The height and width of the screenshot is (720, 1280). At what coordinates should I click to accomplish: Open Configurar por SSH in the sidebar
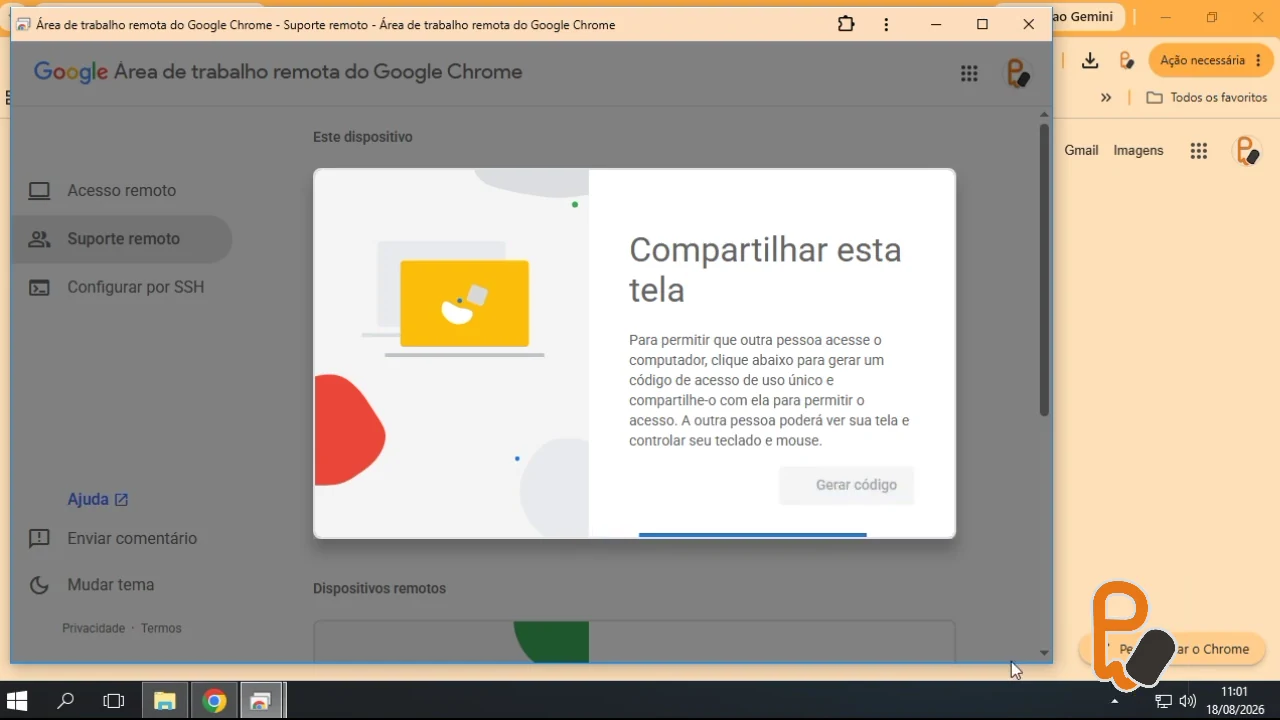coord(121,287)
